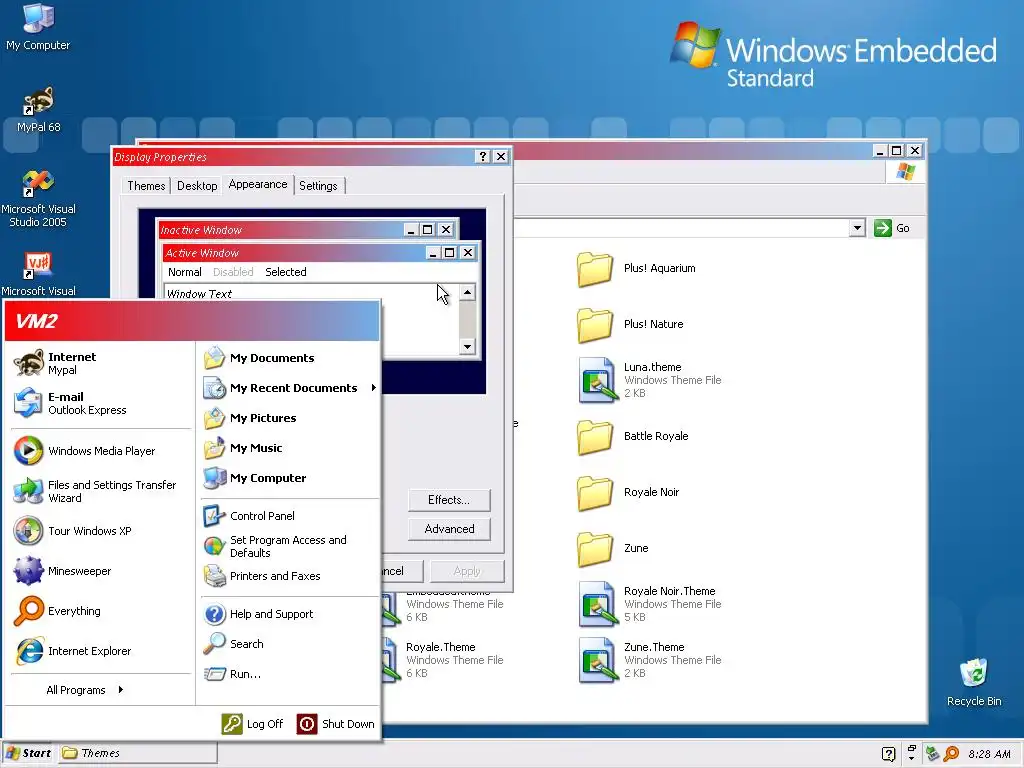Click preview scrollbar up arrow
Viewport: 1024px width, 768px height.
[467, 293]
